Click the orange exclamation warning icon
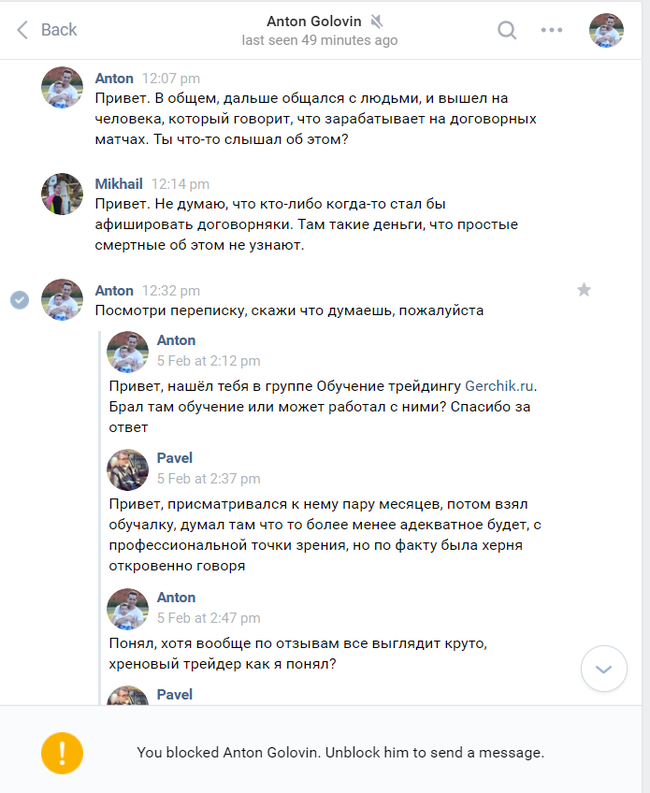Image resolution: width=650 pixels, height=793 pixels. (x=62, y=753)
